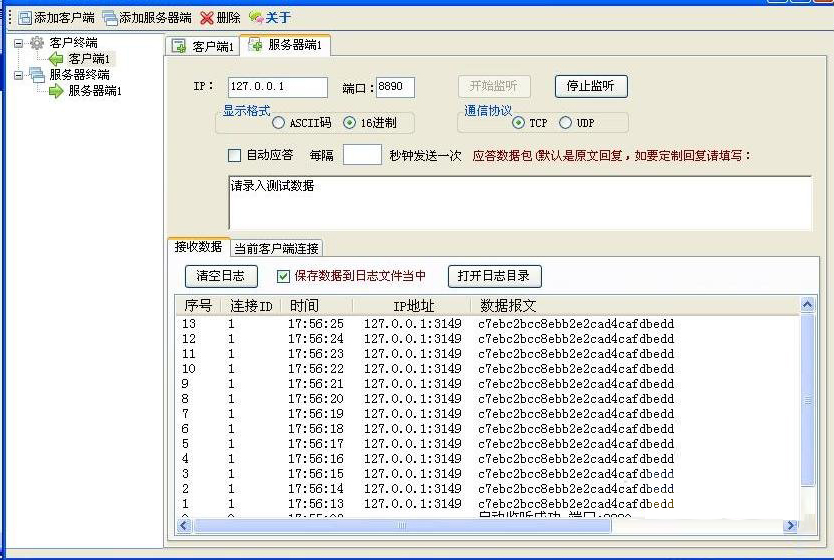Screen dimensions: 834x560
Task: Select the log row with time 17:56:18
Action: point(487,429)
